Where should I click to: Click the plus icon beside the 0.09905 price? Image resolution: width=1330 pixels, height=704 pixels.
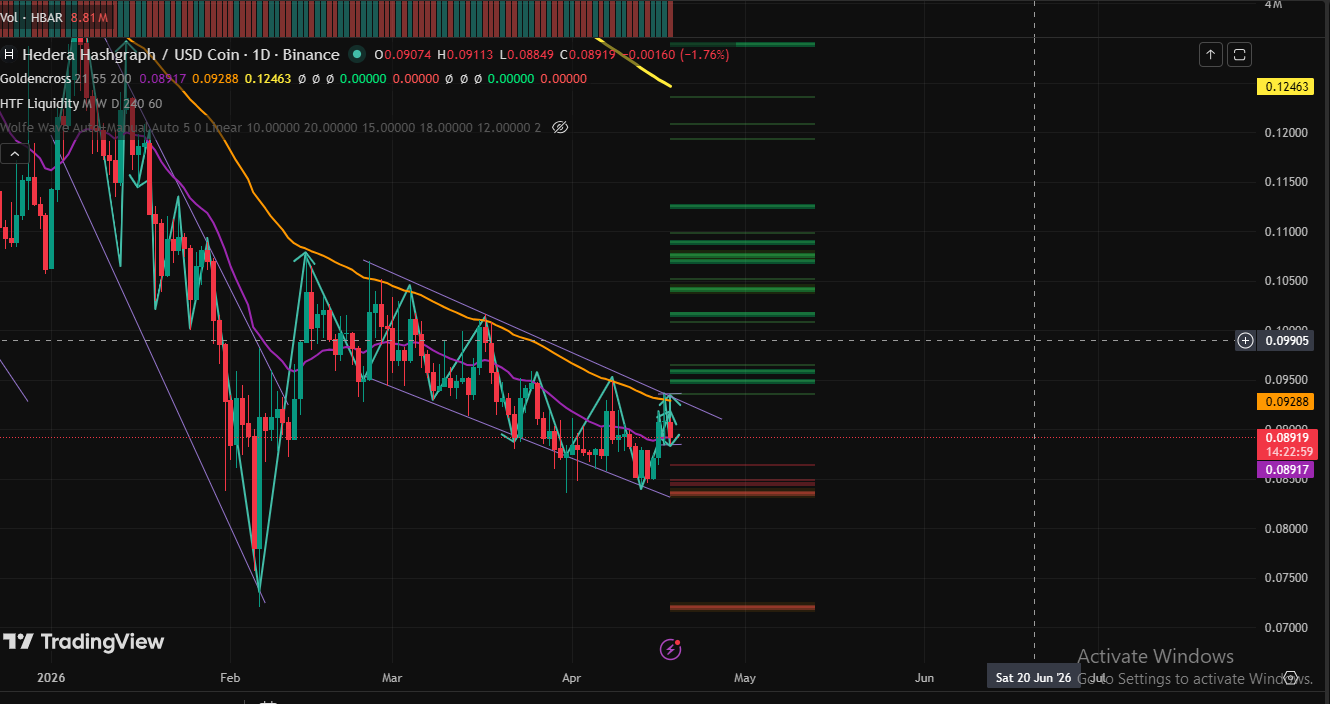tap(1245, 340)
